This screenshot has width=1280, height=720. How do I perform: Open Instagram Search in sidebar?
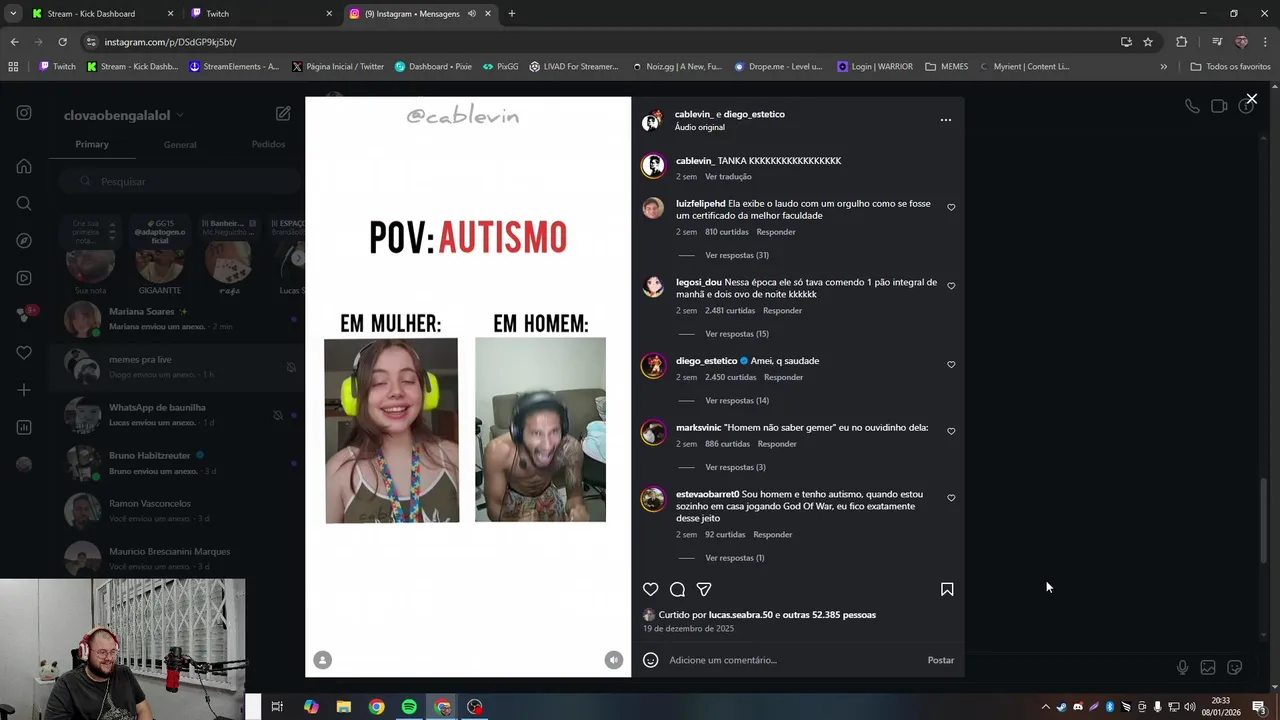24,204
